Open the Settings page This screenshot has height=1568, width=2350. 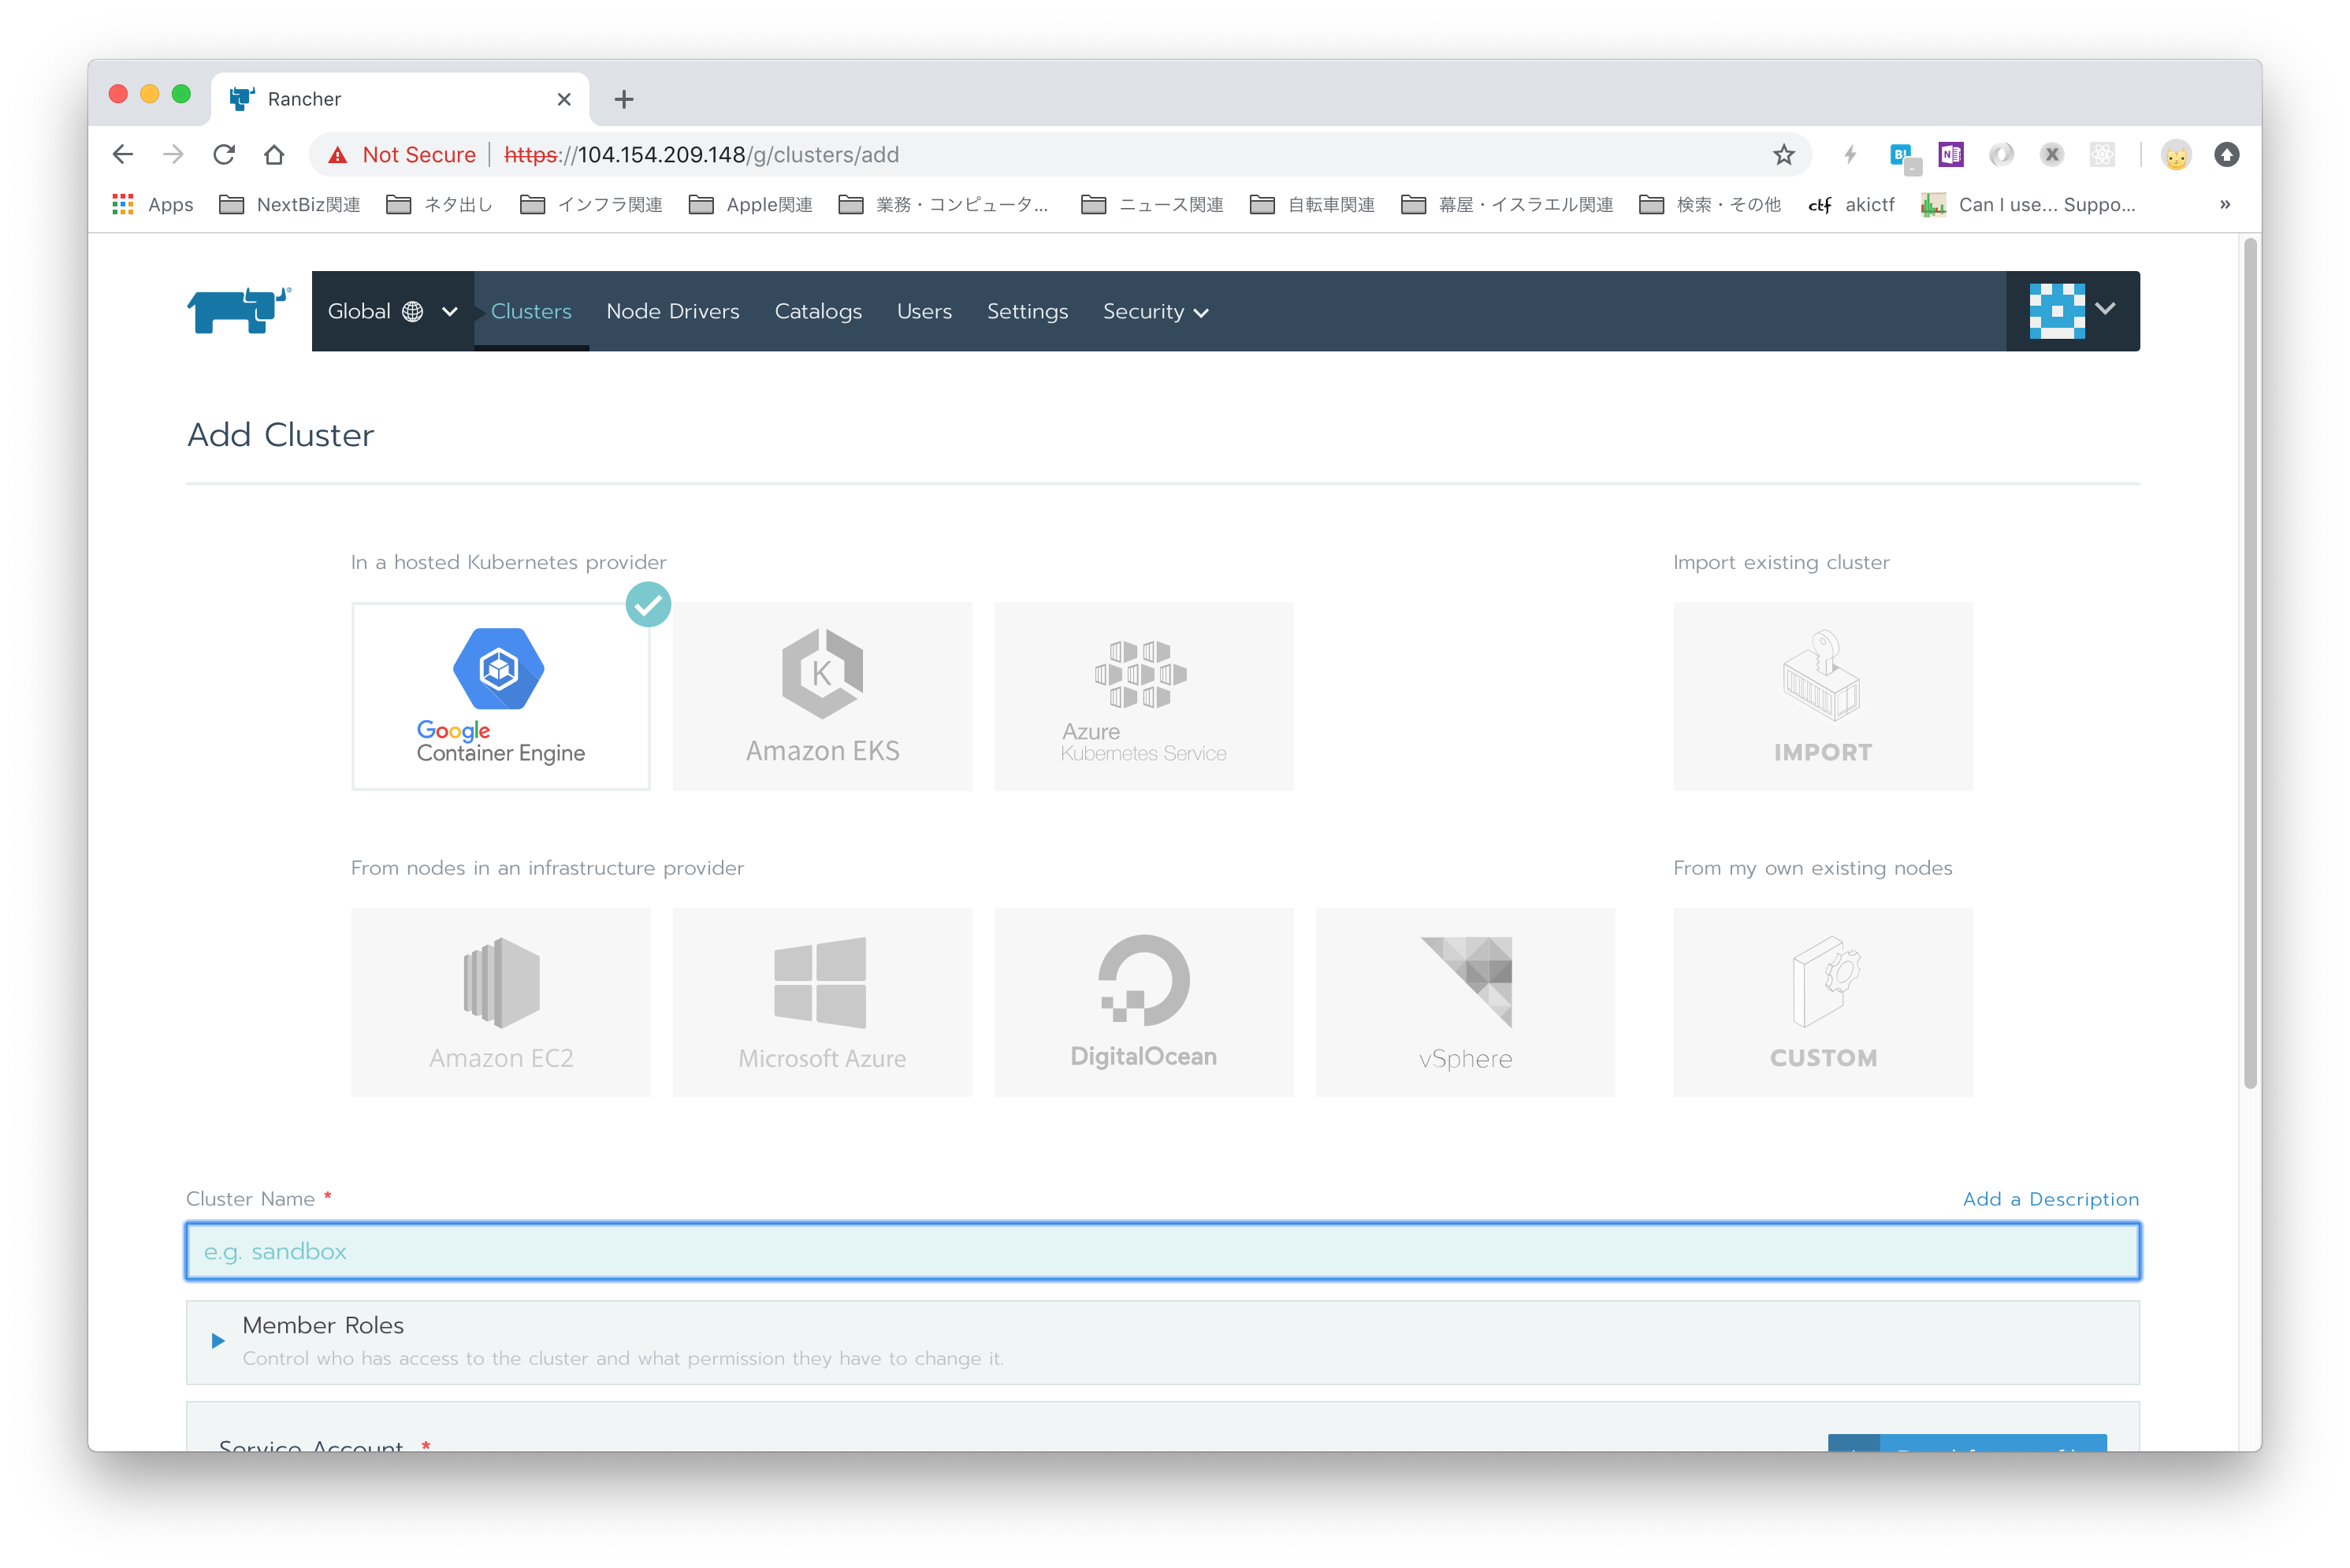coord(1027,311)
